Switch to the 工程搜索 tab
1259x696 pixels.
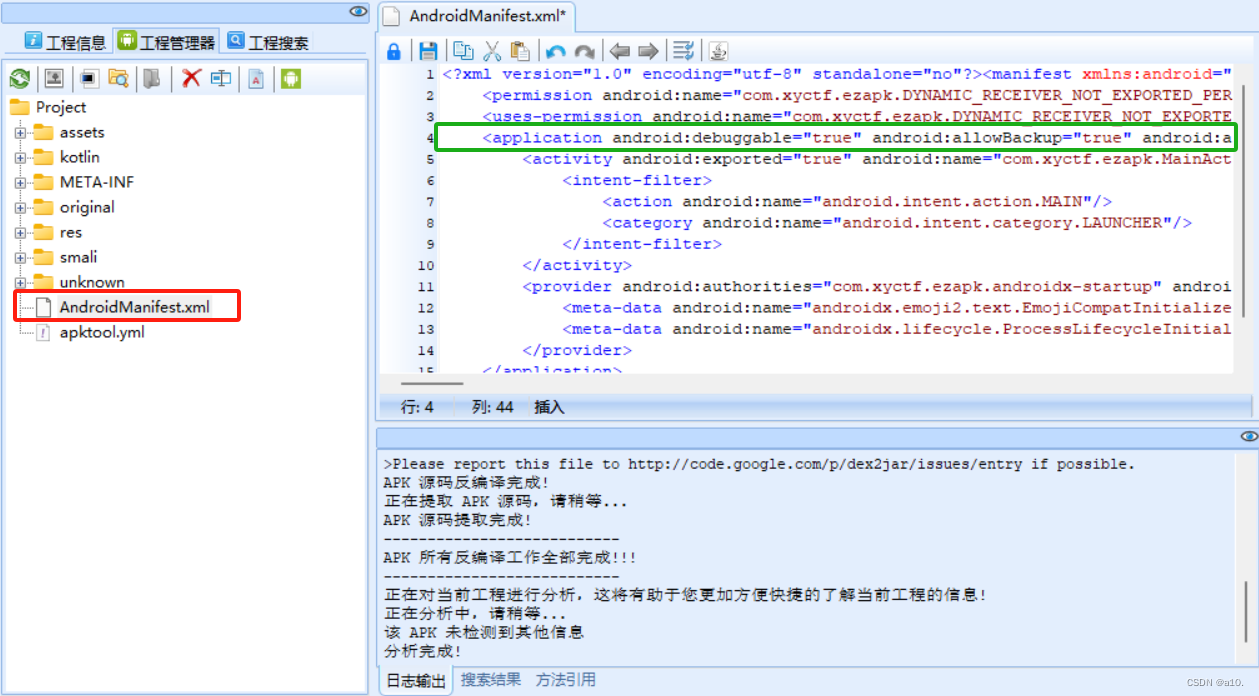[270, 41]
